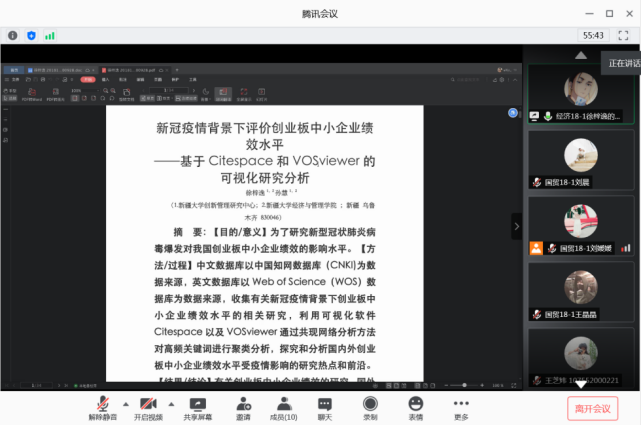Click the 55:43 meeting timer
Viewport: 642px width, 425px height.
pyautogui.click(x=593, y=36)
